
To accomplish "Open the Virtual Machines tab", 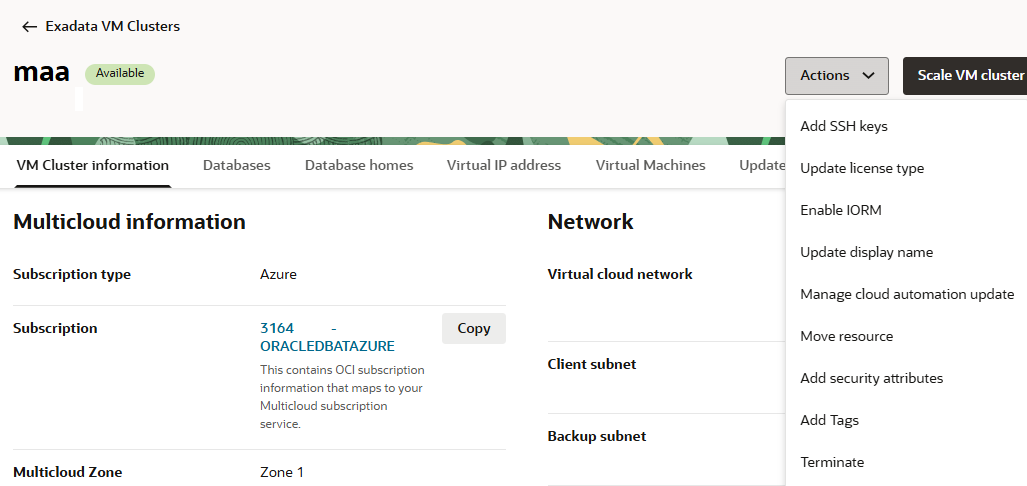I will coord(651,165).
